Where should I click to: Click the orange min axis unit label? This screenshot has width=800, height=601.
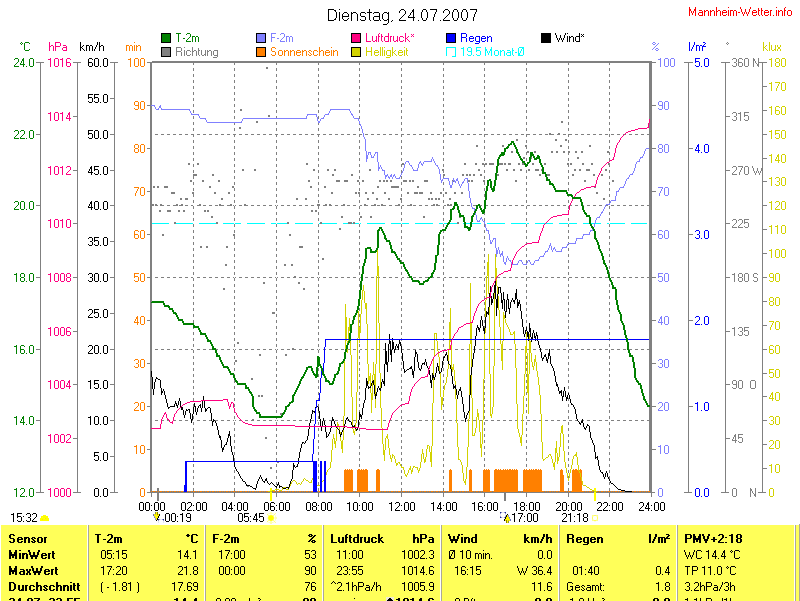[x=133, y=47]
